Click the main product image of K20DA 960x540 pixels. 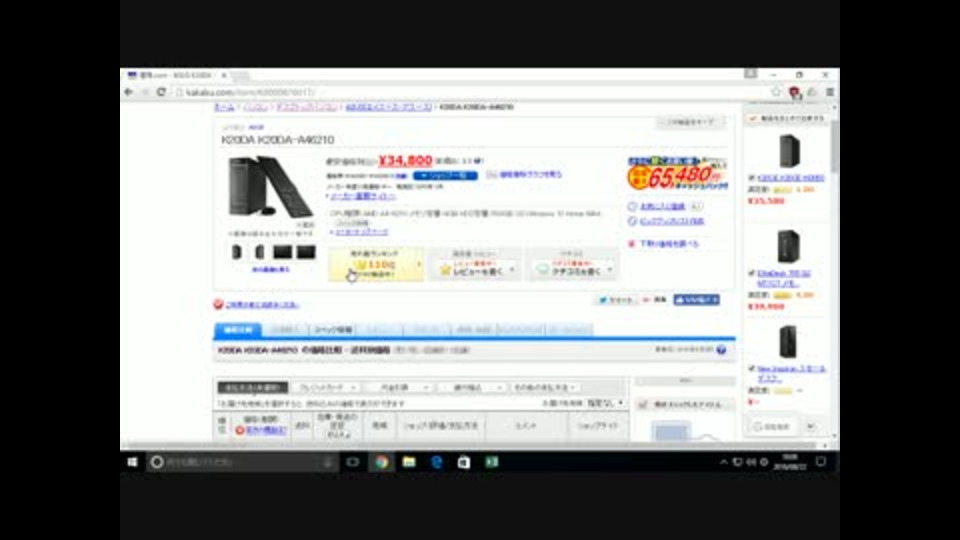coord(271,187)
